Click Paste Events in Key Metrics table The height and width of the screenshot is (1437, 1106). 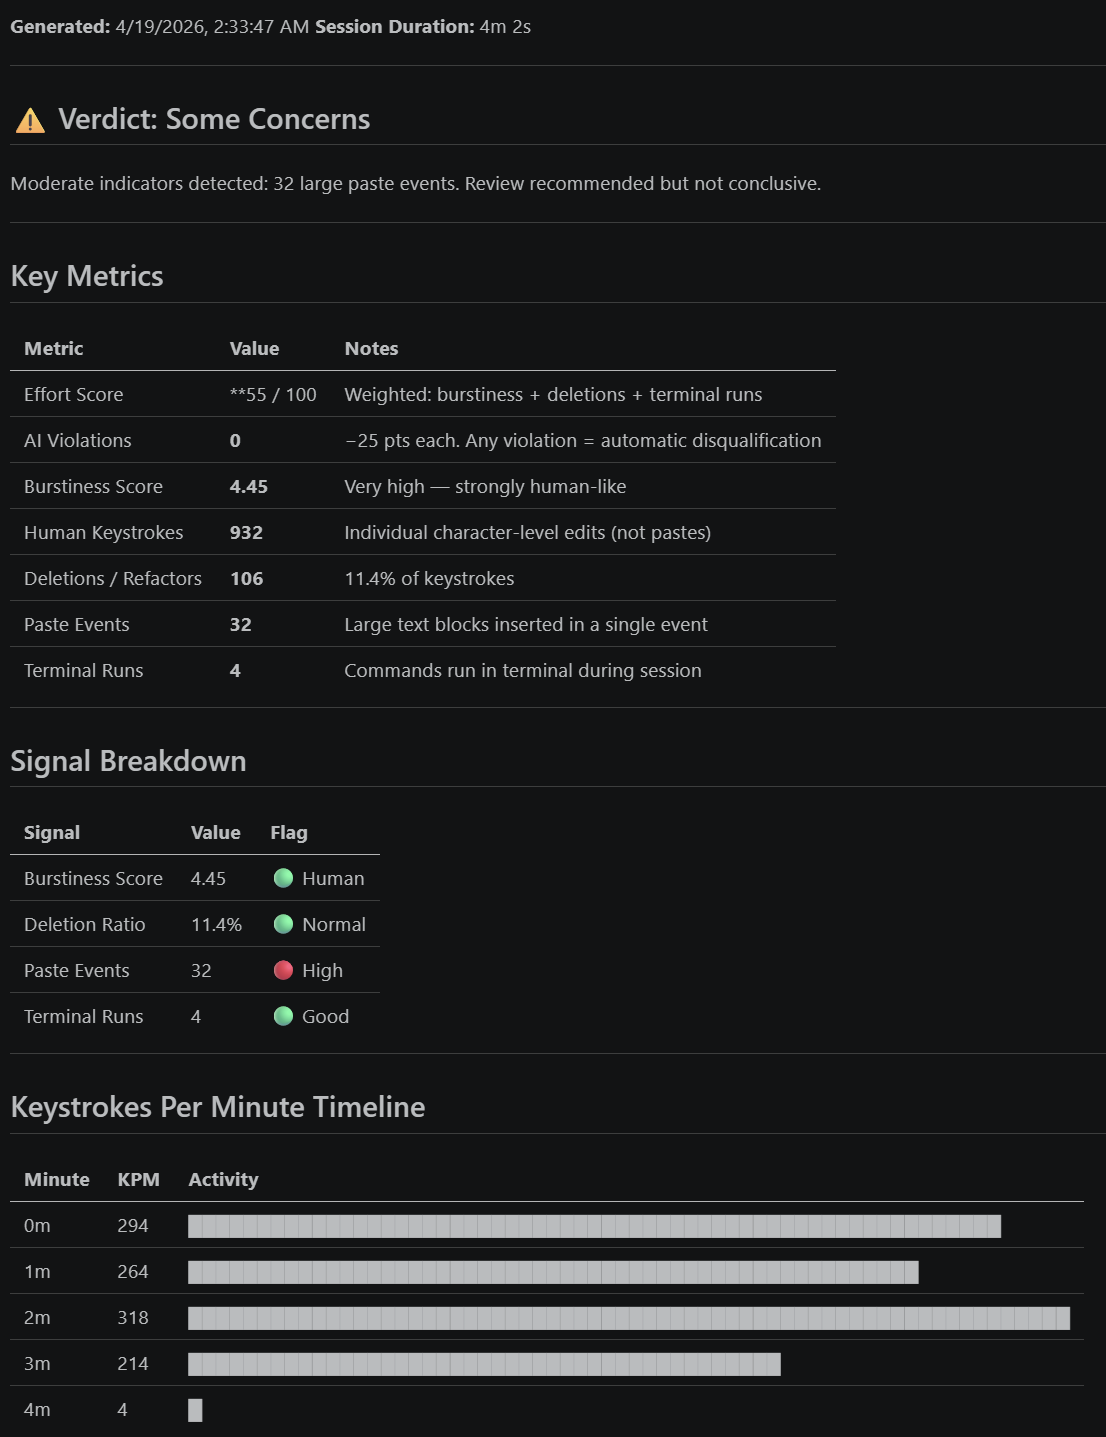[x=77, y=624]
